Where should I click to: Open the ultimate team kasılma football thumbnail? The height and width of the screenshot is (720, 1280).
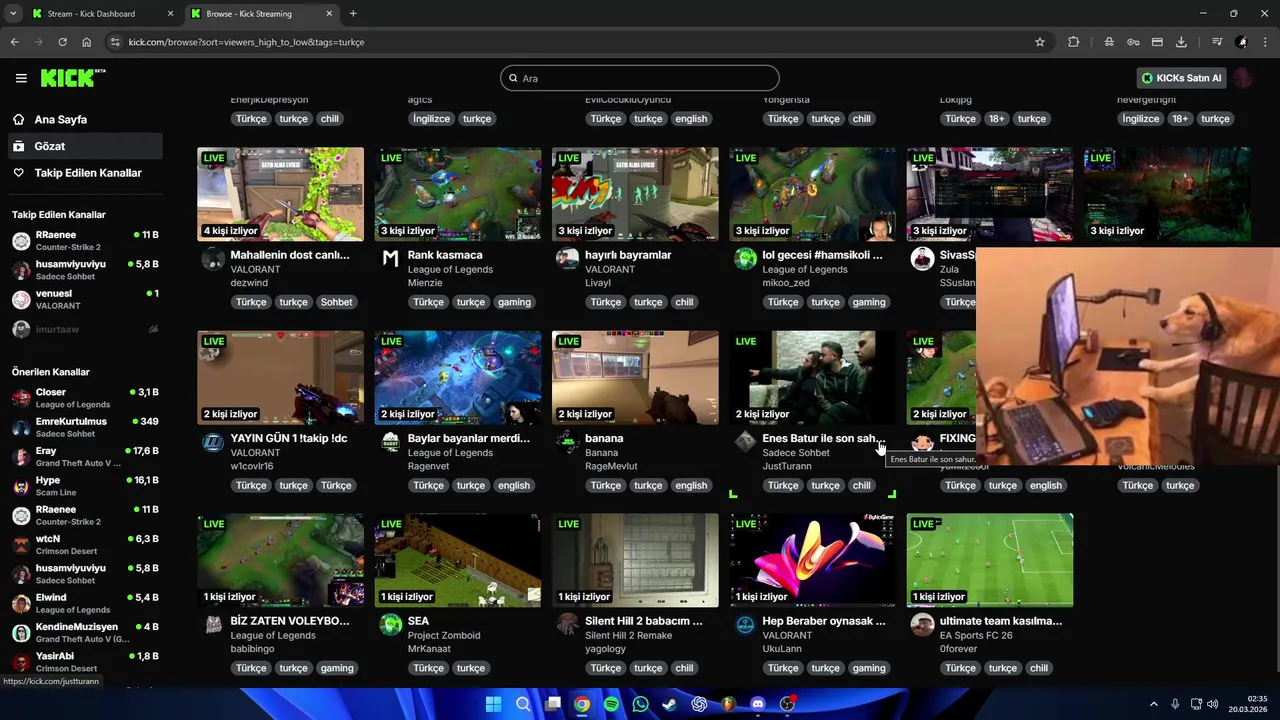[x=990, y=560]
